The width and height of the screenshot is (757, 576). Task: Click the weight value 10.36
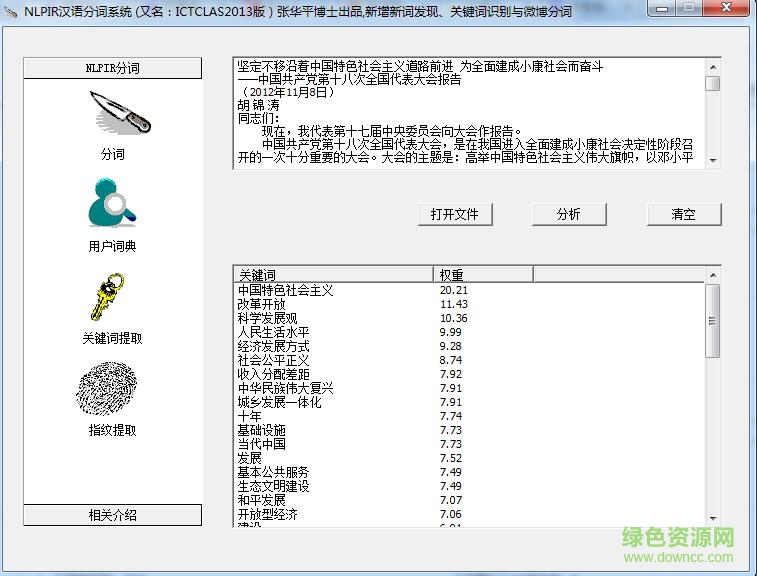[x=454, y=318]
